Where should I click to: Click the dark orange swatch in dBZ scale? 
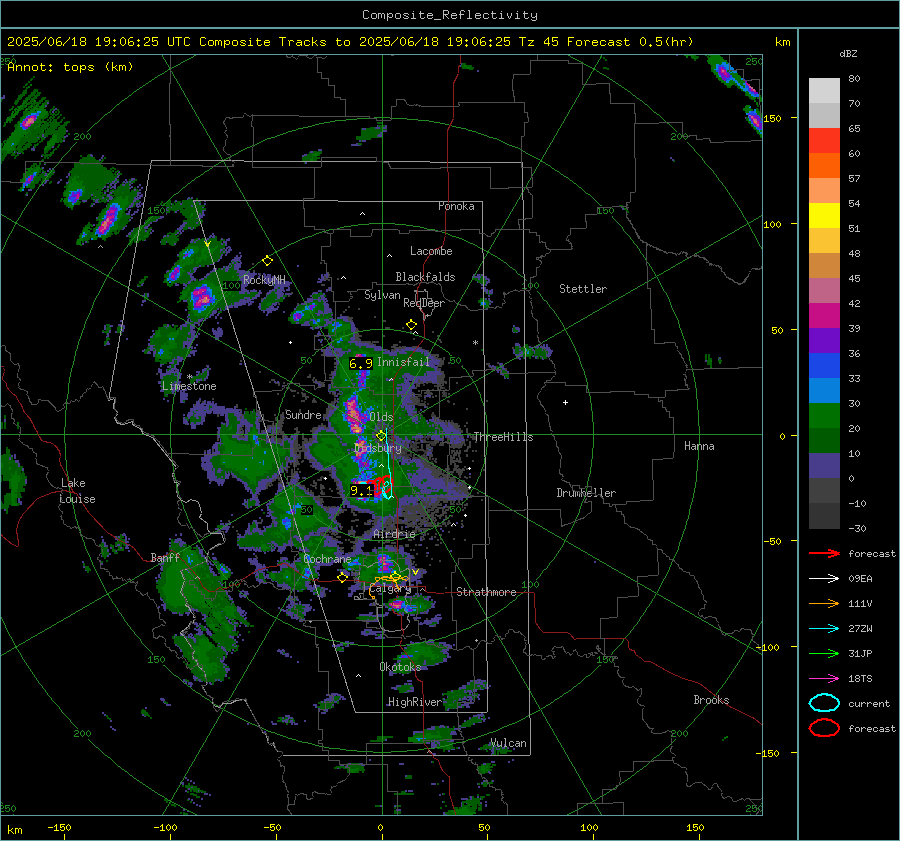(824, 166)
